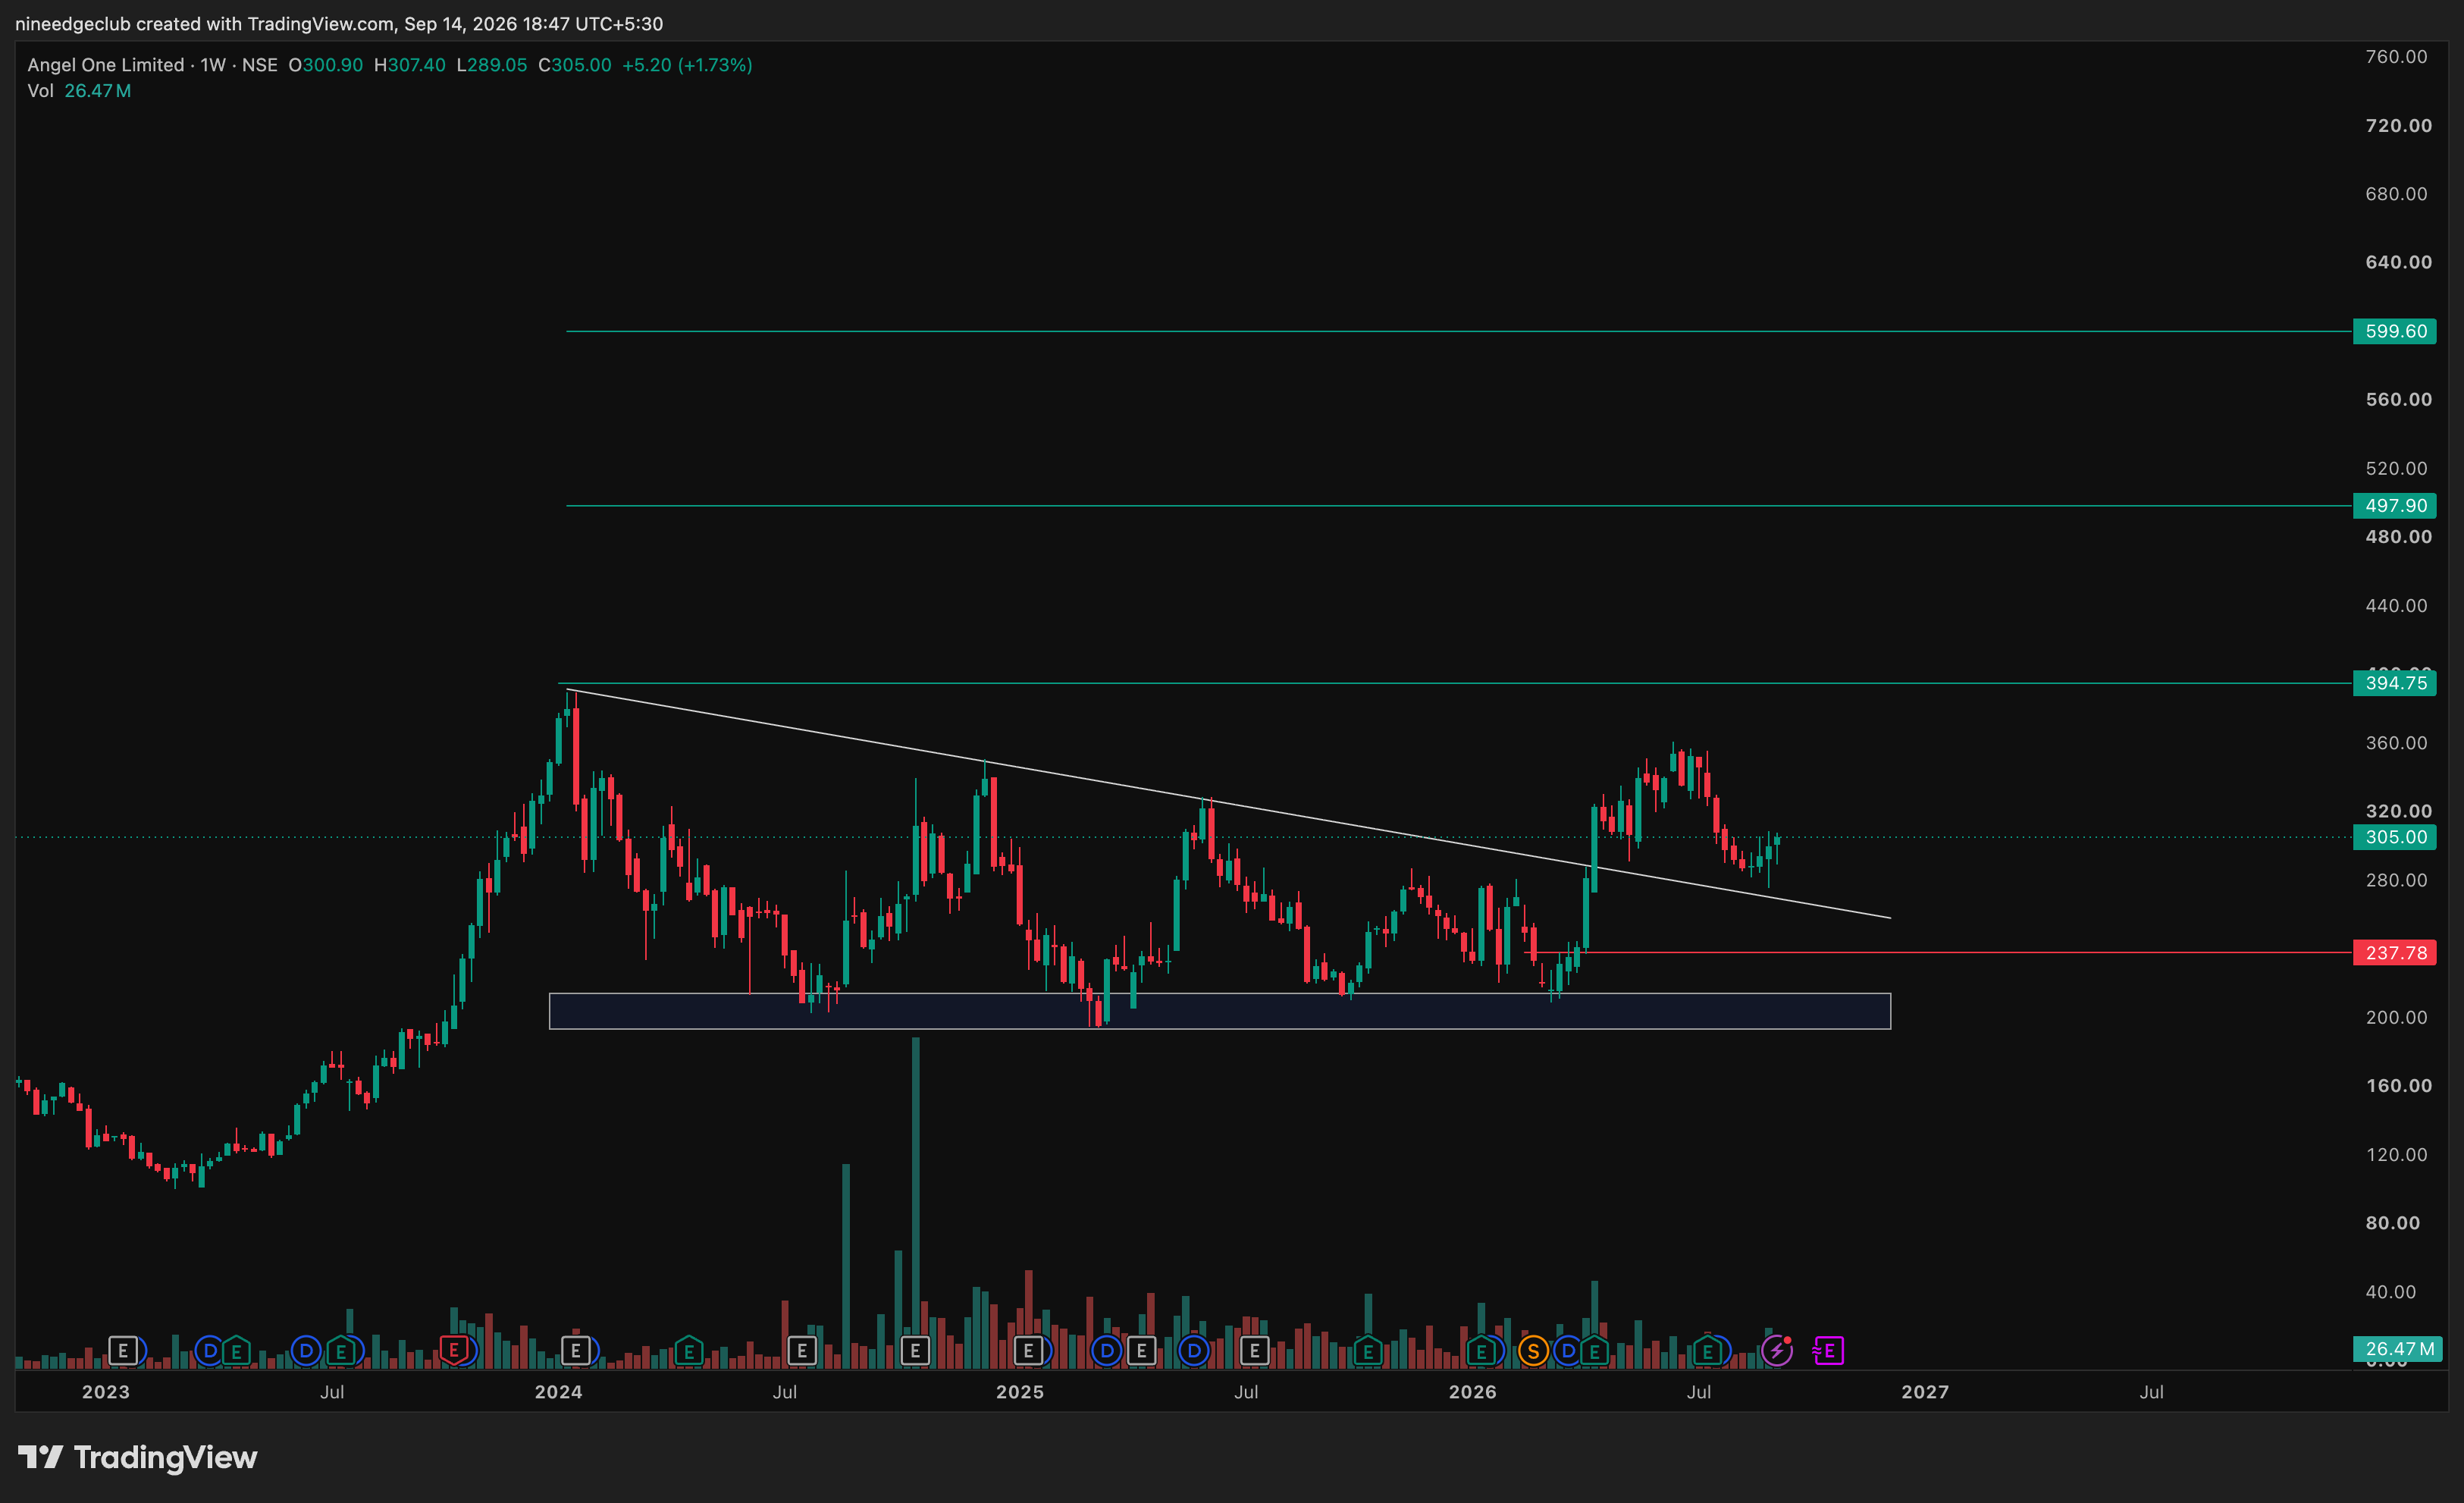Click the 2026 label on the time axis
The height and width of the screenshot is (1503, 2464).
pyautogui.click(x=1472, y=1392)
